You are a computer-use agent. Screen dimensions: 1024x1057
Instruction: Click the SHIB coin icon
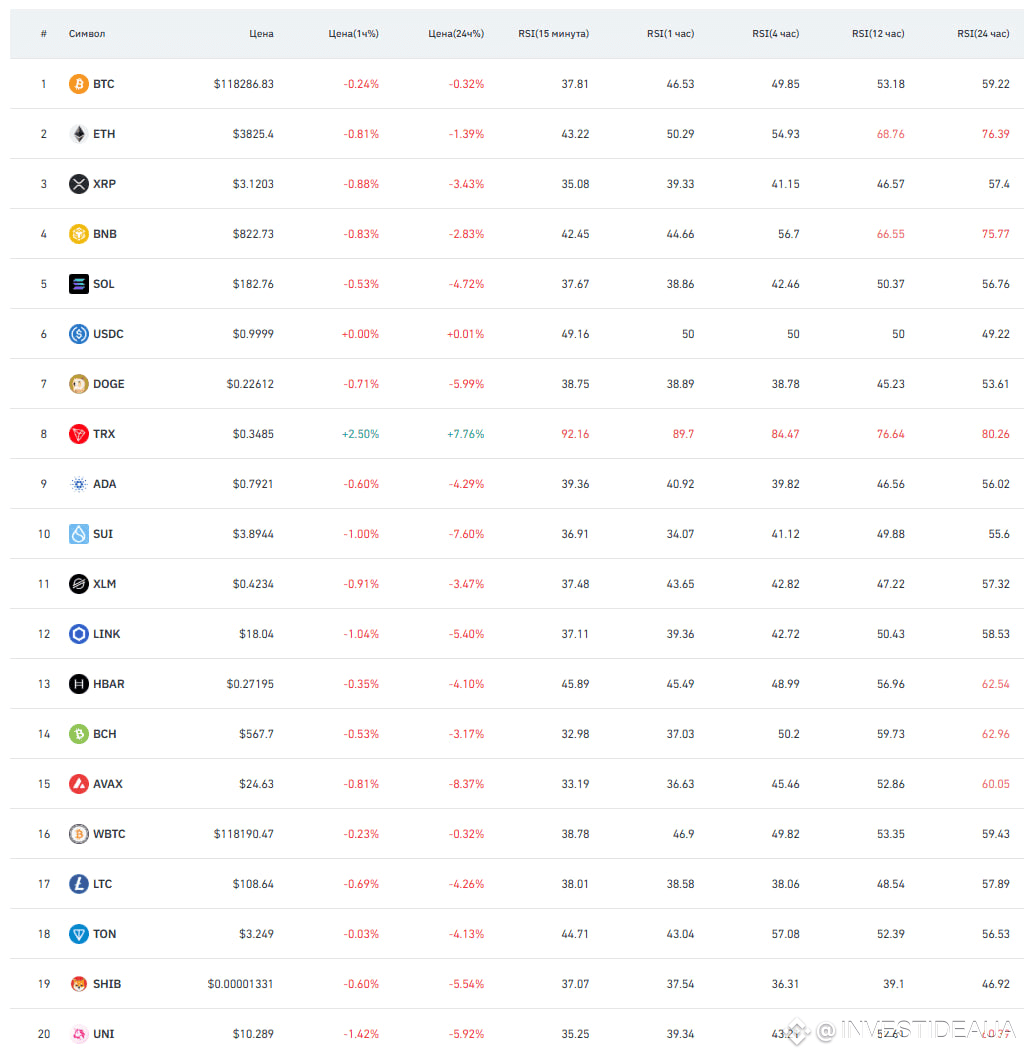(79, 984)
